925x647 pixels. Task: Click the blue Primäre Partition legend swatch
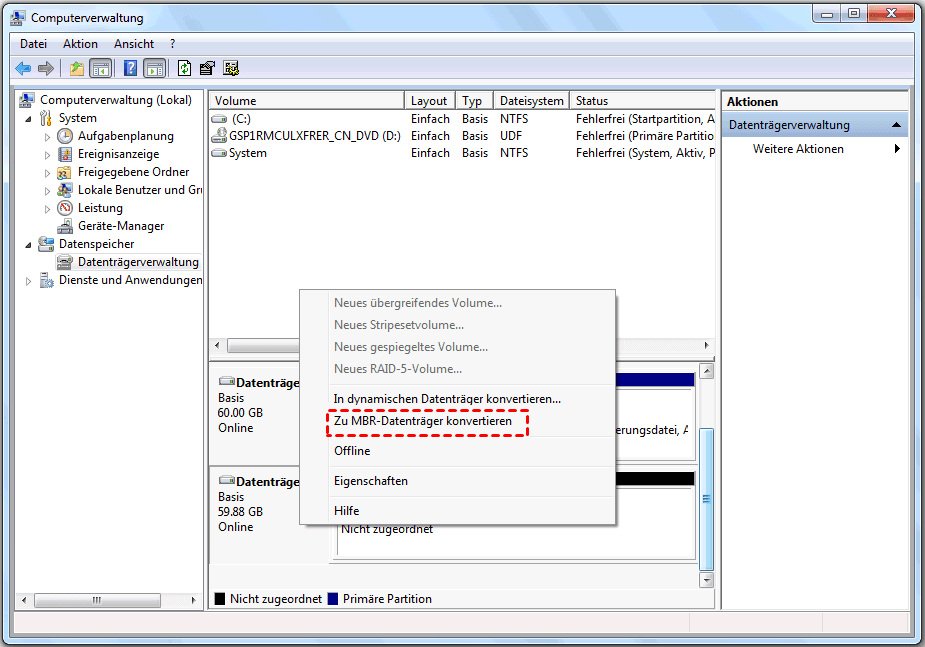click(333, 599)
